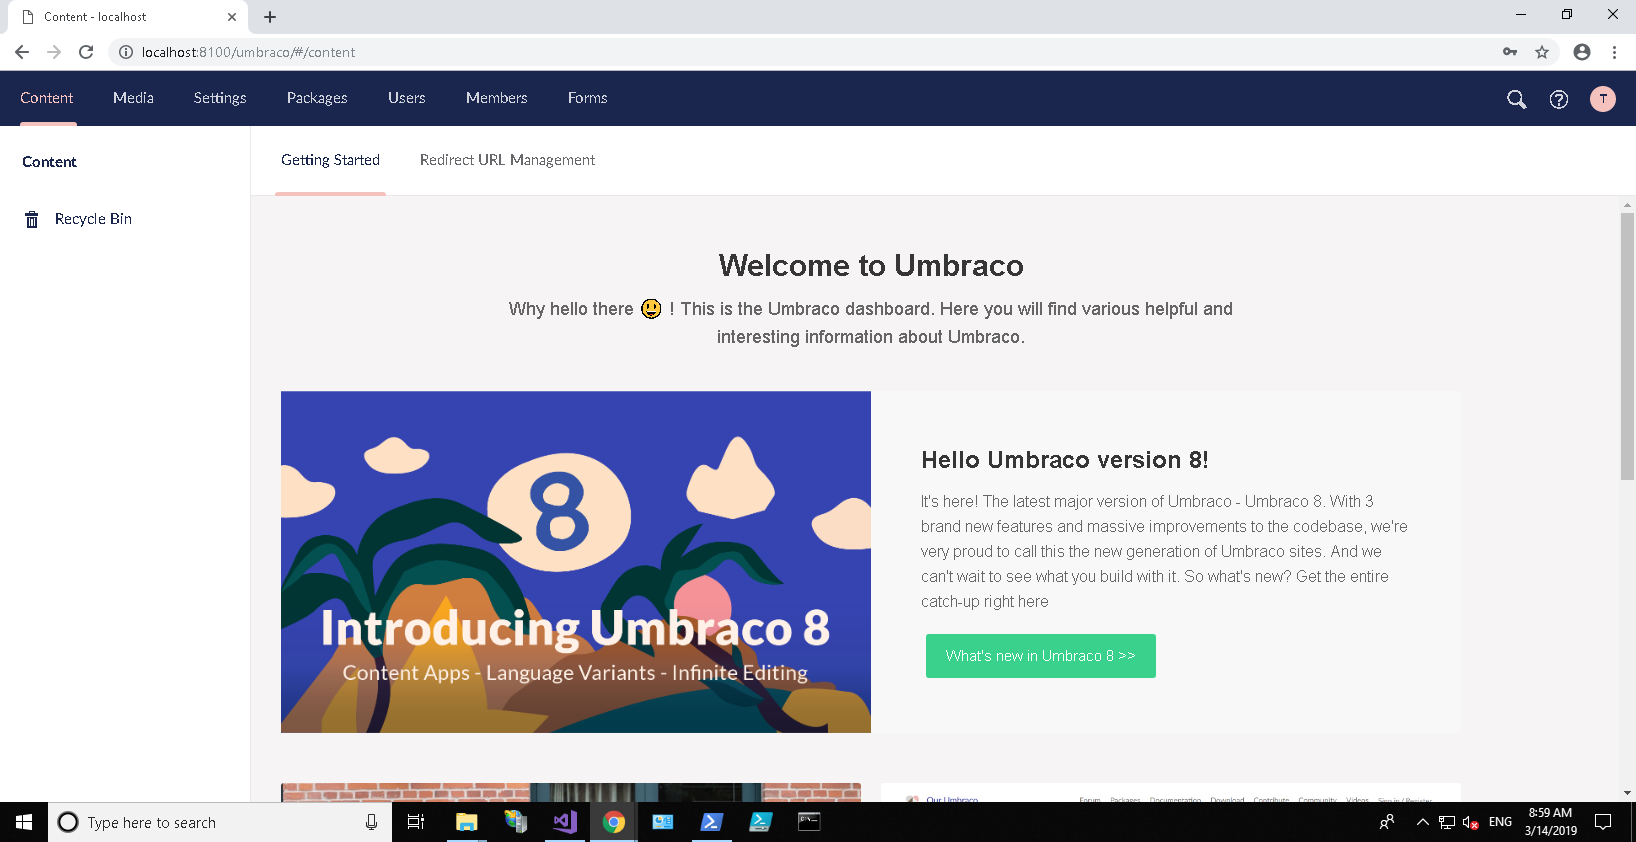
Task: Switch to Chrome in the taskbar
Action: pos(614,822)
